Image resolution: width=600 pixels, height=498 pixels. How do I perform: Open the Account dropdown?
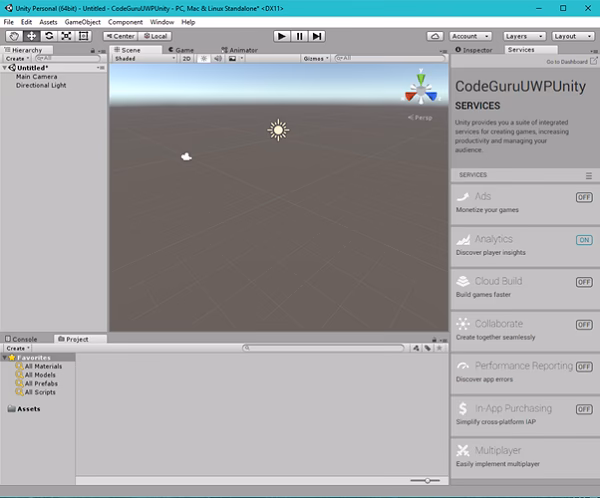coord(470,36)
